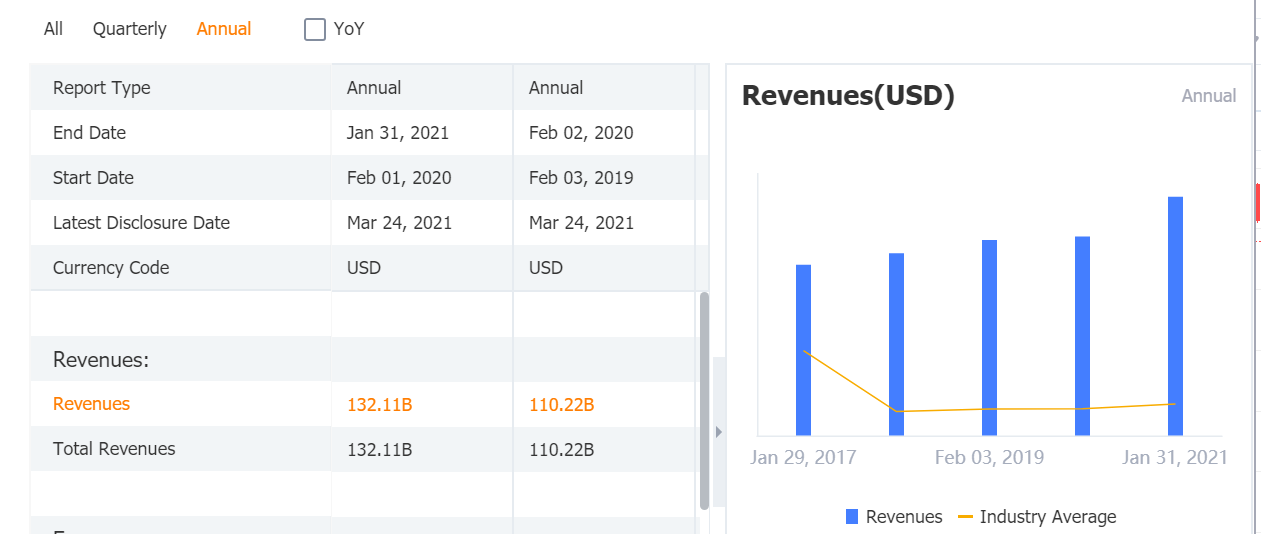Click the gray Annual label in chart header
1261x534 pixels.
pos(1208,96)
